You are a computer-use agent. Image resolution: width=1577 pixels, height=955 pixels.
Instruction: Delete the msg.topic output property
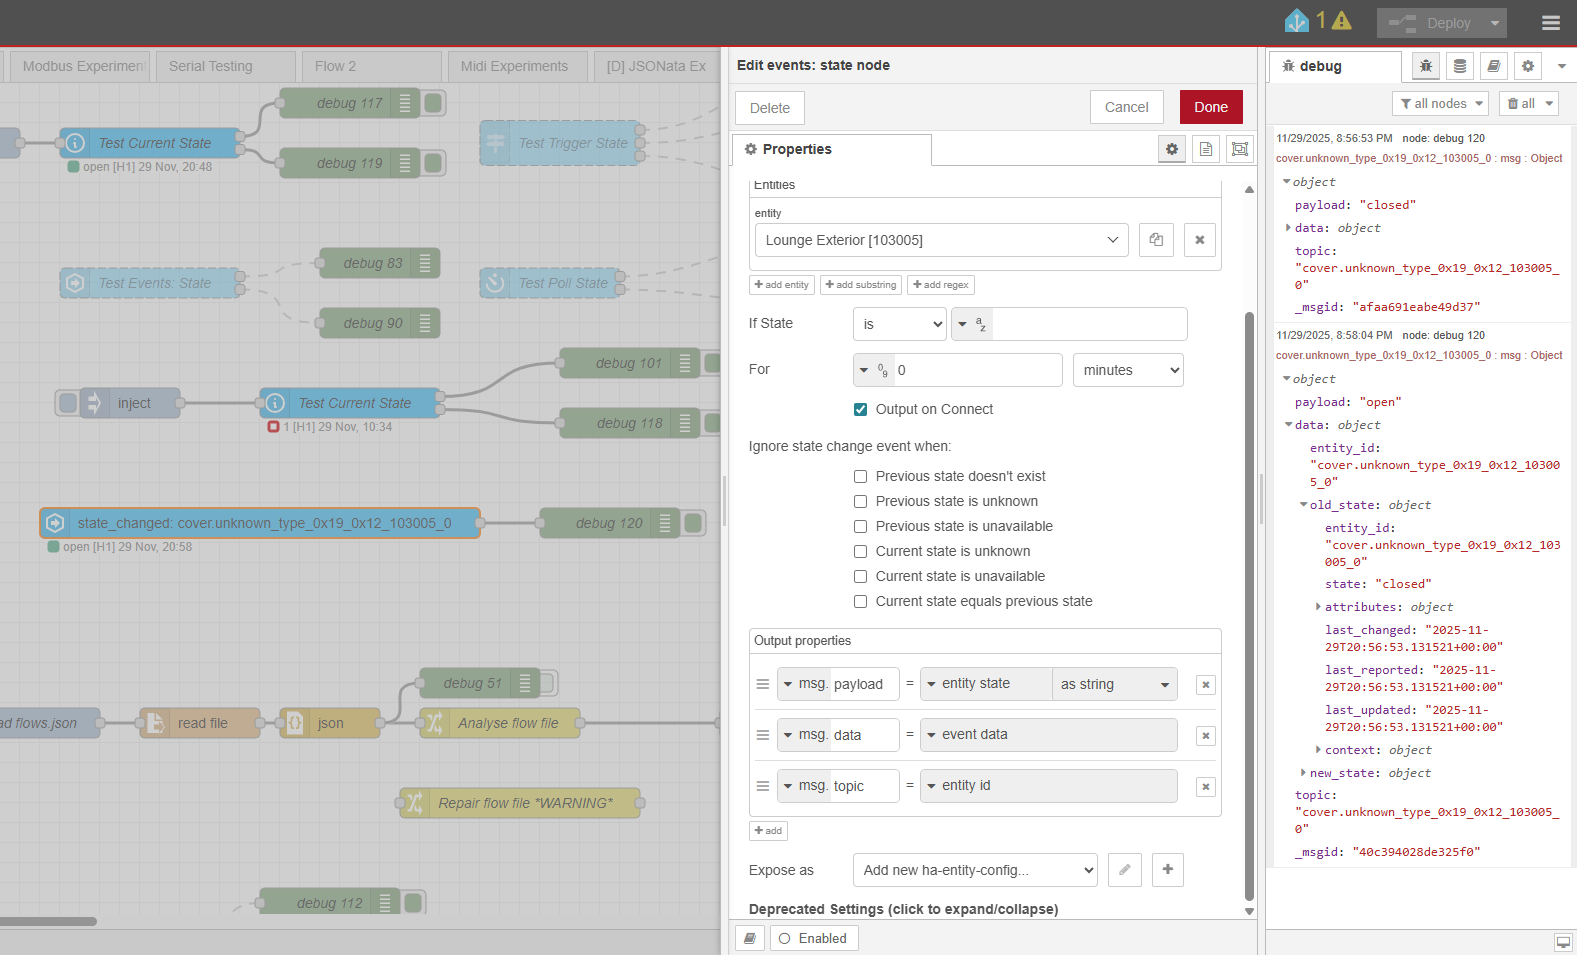(x=1206, y=787)
